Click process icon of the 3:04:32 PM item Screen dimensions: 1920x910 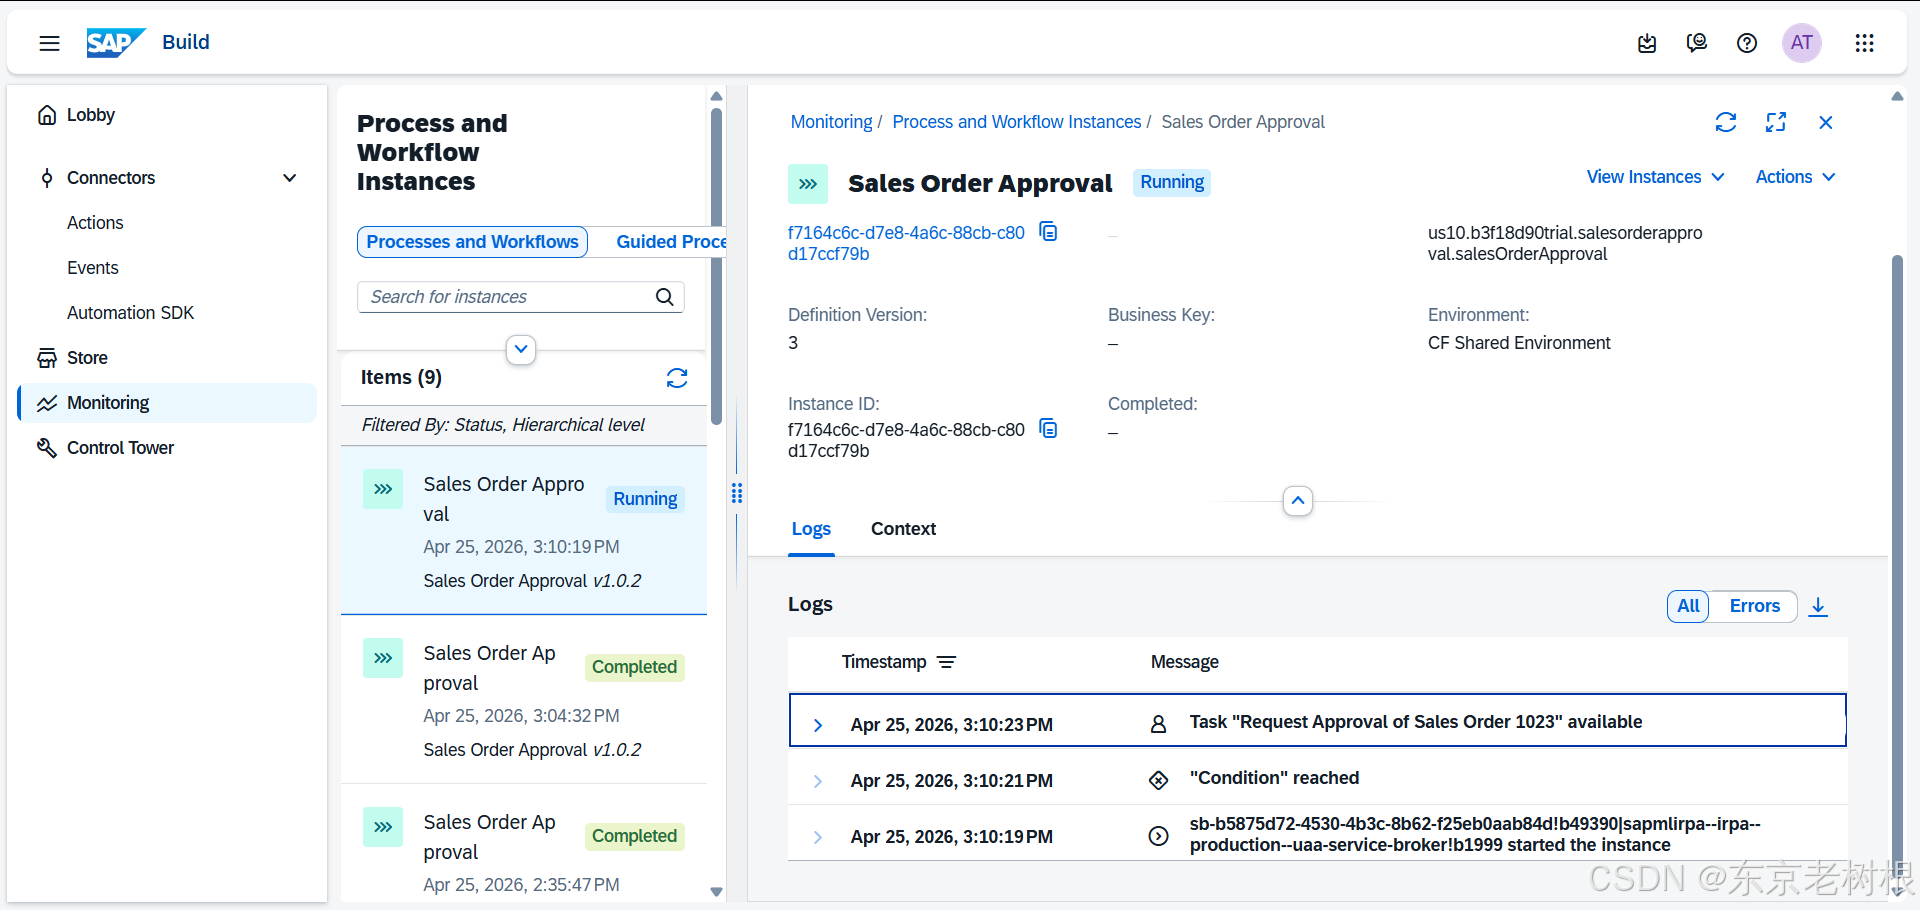pos(383,658)
